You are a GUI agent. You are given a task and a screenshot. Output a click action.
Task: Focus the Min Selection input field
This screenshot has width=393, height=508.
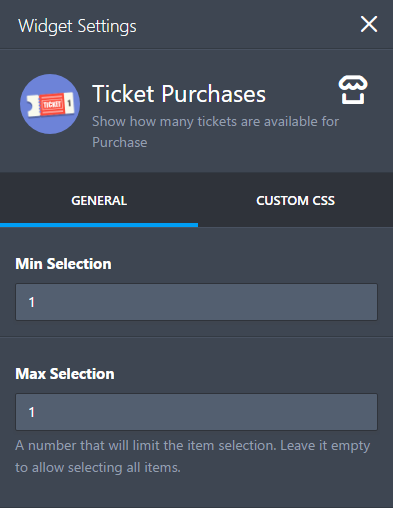tap(196, 302)
